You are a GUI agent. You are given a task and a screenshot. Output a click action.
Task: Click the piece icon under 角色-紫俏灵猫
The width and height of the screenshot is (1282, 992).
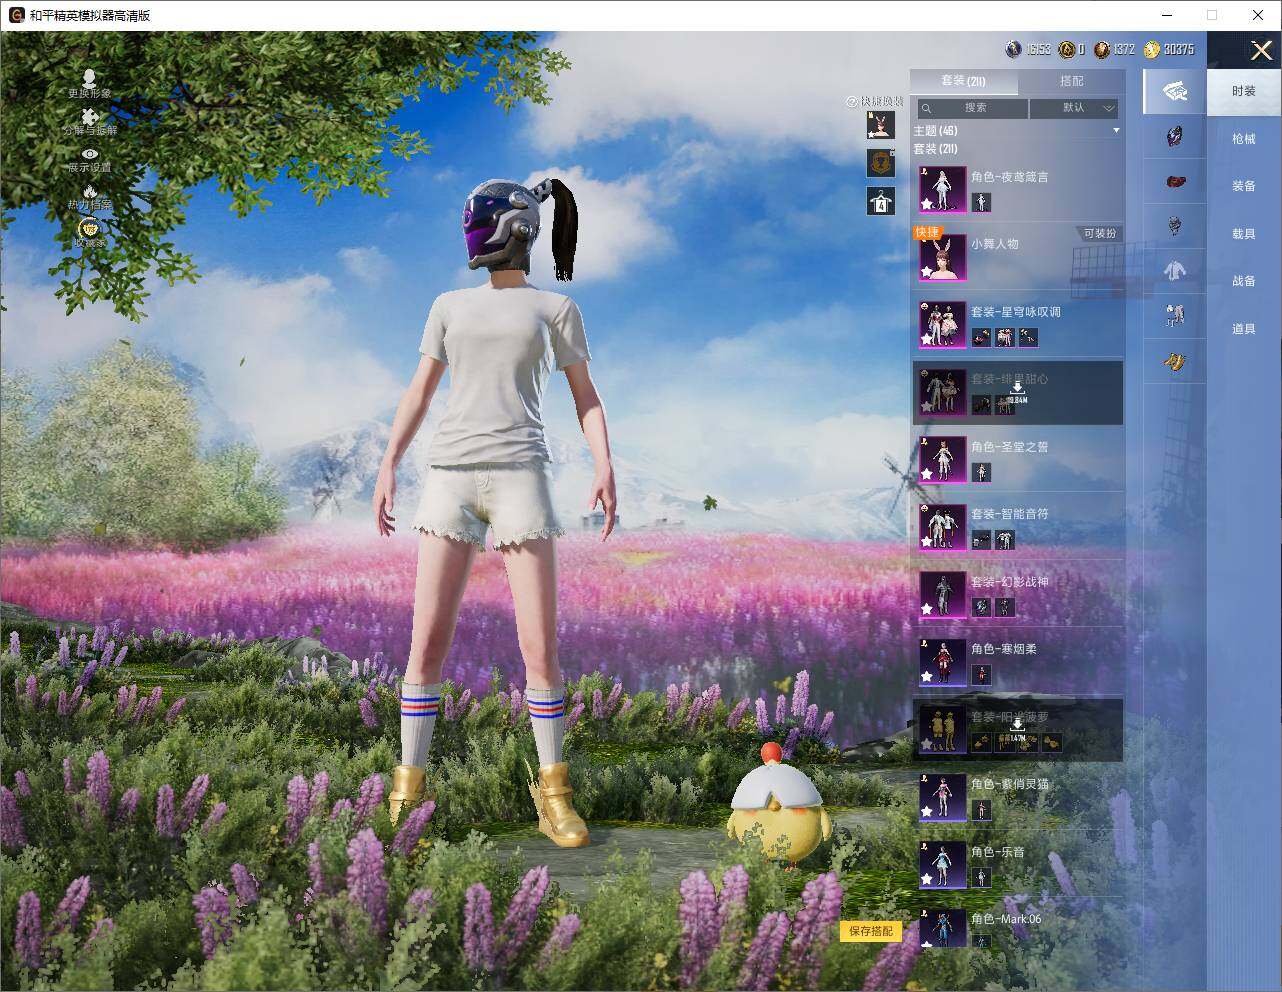pyautogui.click(x=981, y=811)
